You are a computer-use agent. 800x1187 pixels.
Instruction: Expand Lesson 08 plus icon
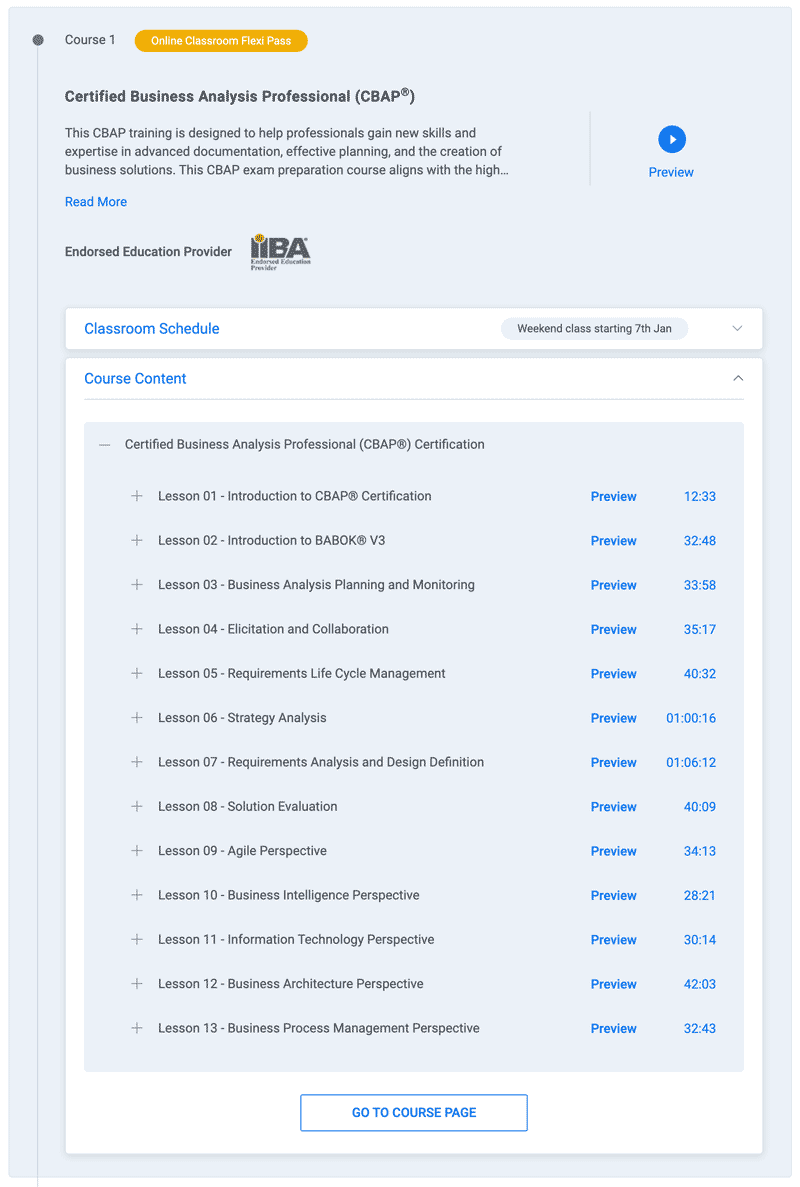(x=137, y=806)
